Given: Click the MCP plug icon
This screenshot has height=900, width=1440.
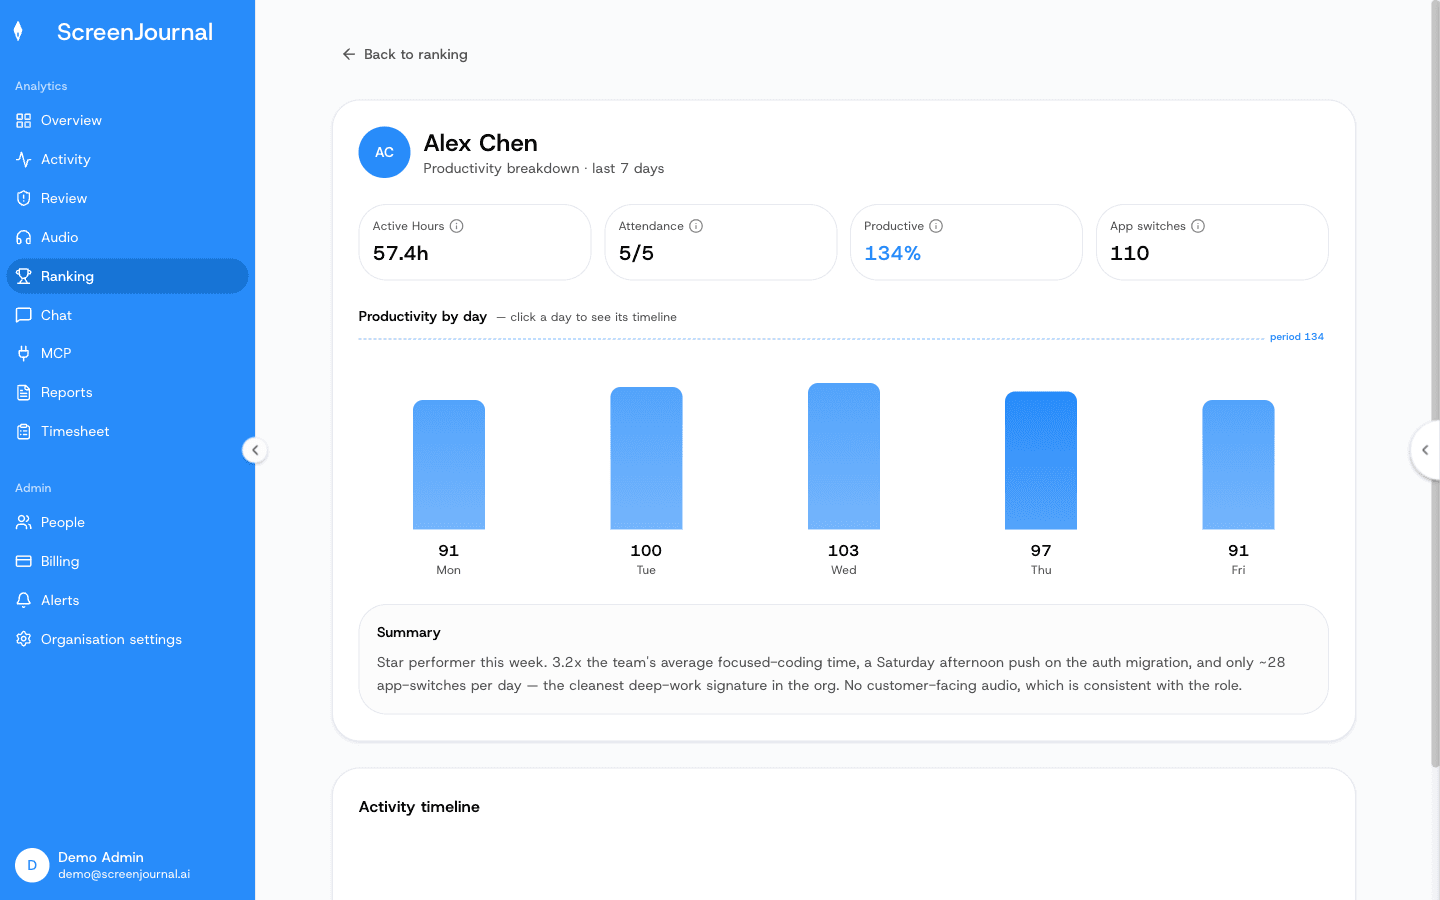Looking at the screenshot, I should point(24,354).
